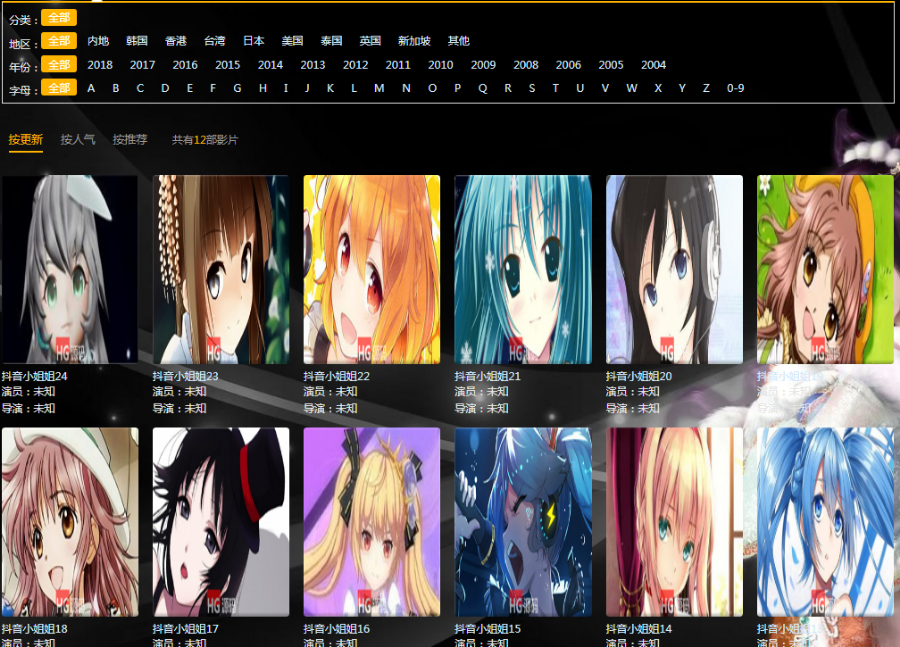
Task: Click the title text 抖音小姐姐16
Action: pyautogui.click(x=336, y=629)
